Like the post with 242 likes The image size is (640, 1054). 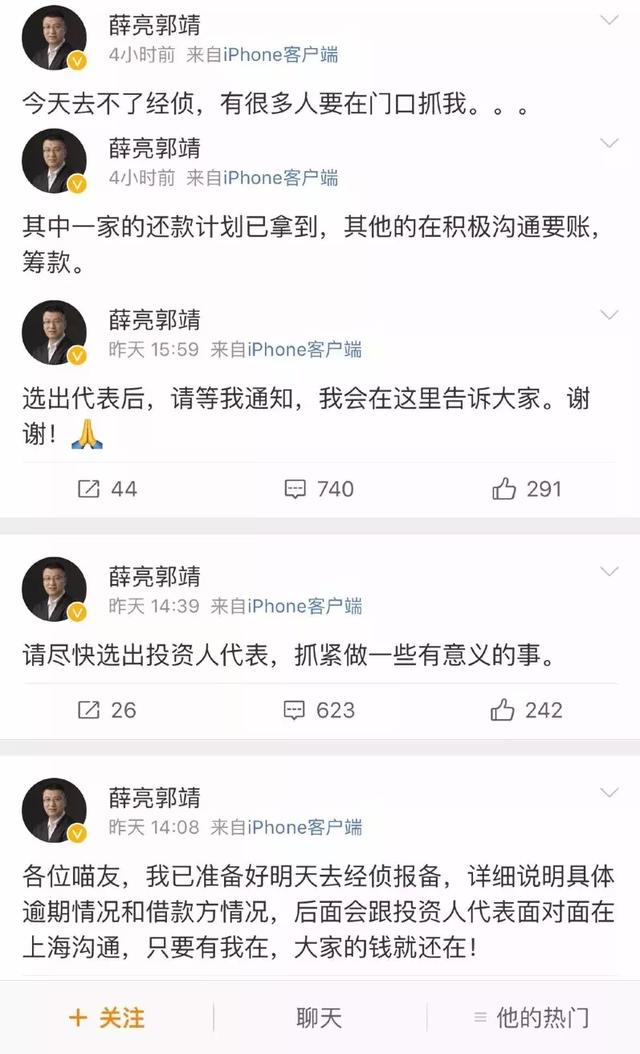[x=502, y=710]
